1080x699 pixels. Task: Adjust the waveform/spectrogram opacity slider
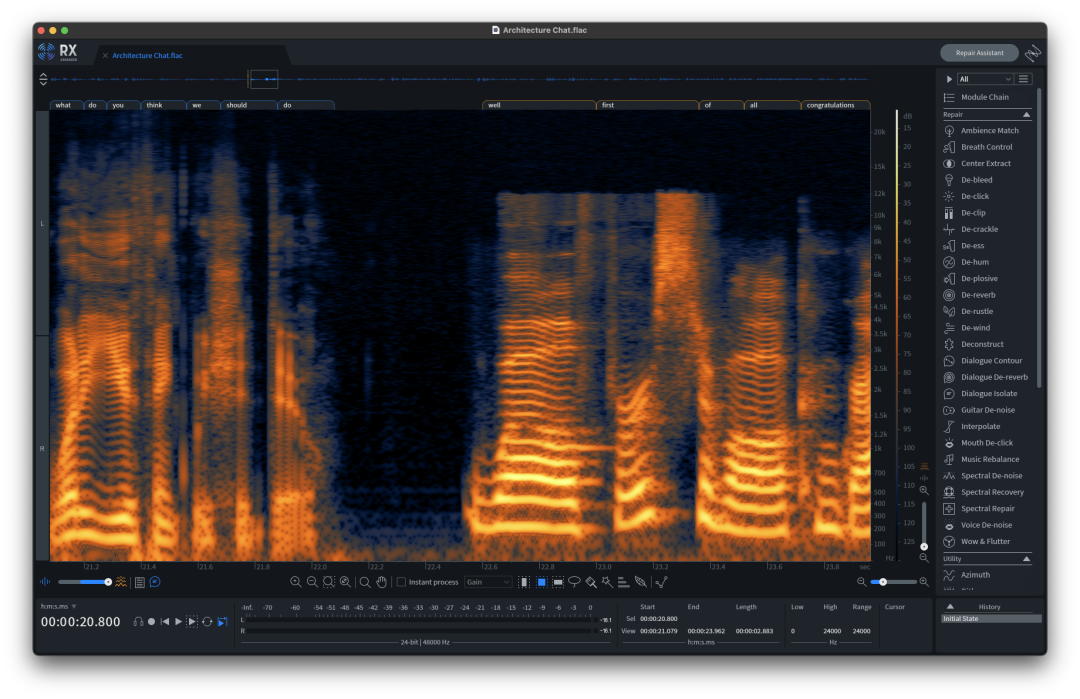85,582
